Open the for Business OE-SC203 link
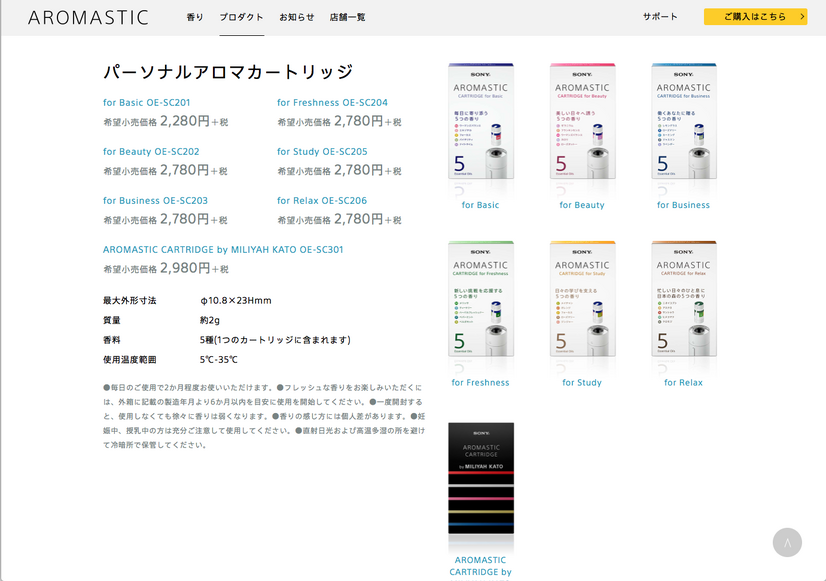Image resolution: width=826 pixels, height=581 pixels. coord(155,201)
